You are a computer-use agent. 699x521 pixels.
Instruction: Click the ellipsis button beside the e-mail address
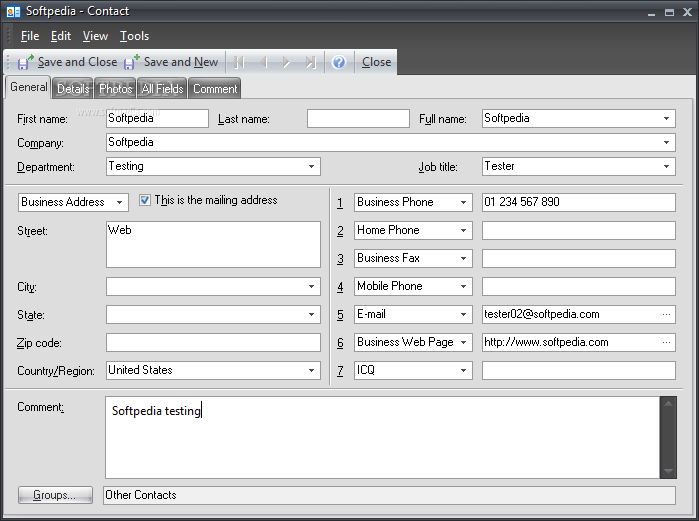click(666, 314)
